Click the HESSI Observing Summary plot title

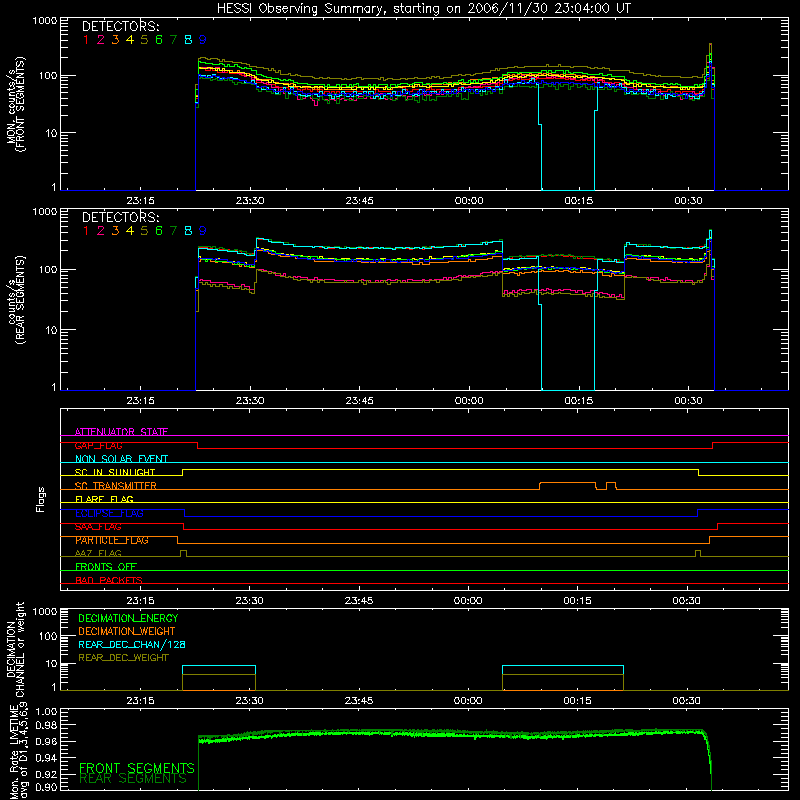[x=424, y=8]
